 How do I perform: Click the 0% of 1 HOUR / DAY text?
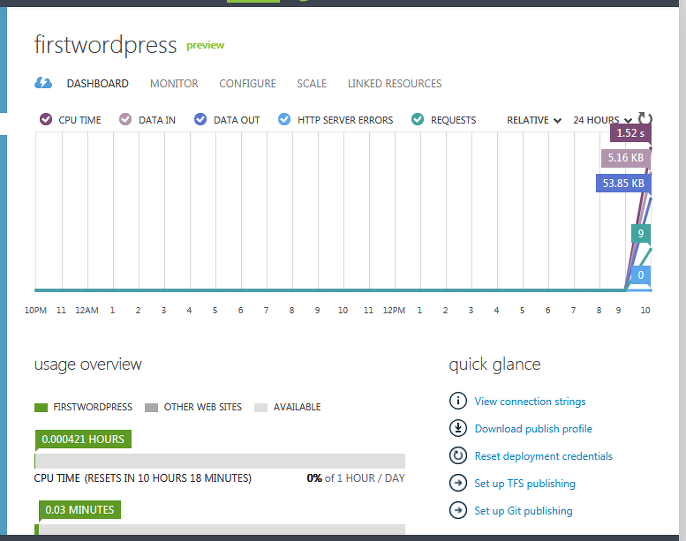point(356,478)
